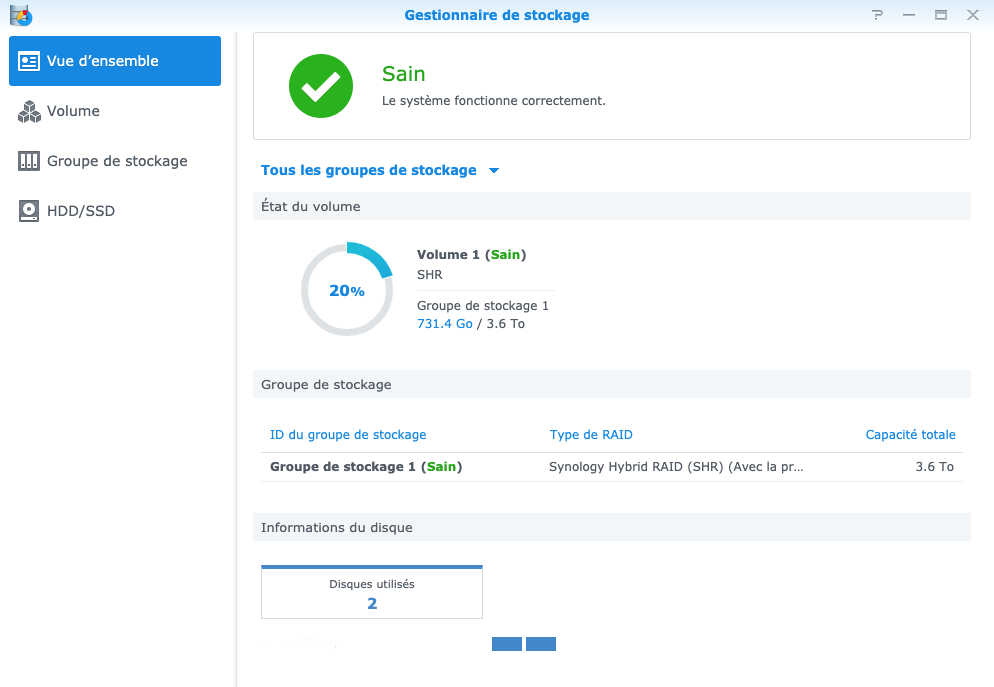Open the Vue d'ensemble tab
This screenshot has height=687, width=994.
[x=115, y=61]
